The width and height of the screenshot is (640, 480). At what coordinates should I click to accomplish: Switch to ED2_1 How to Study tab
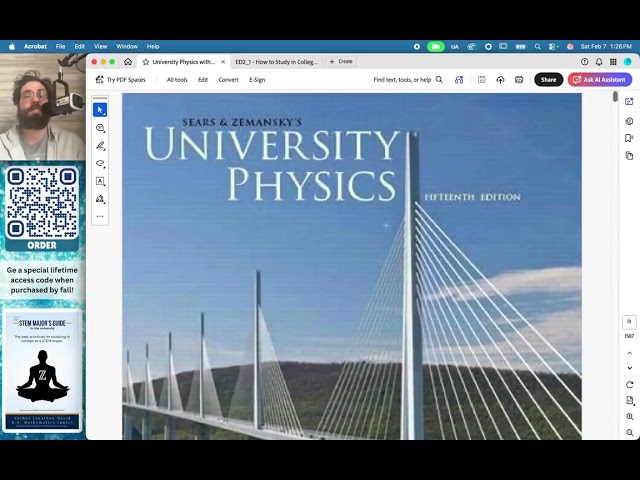point(276,62)
